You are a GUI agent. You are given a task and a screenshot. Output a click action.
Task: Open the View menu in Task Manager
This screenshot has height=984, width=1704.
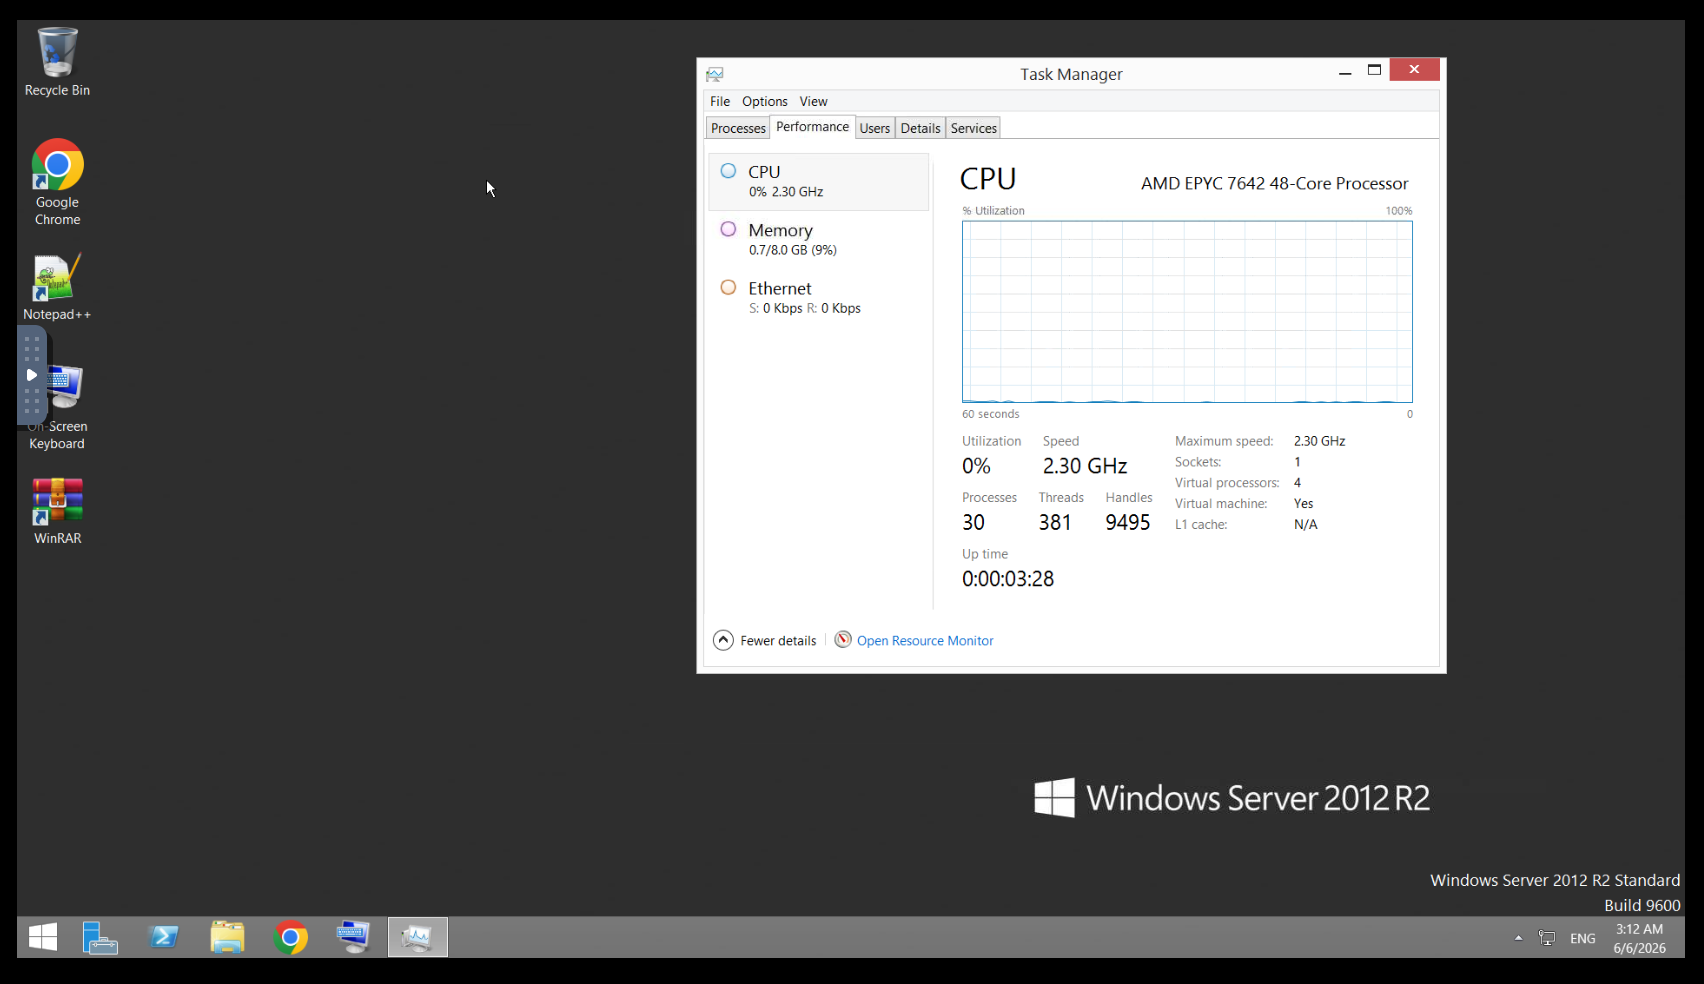pyautogui.click(x=813, y=101)
